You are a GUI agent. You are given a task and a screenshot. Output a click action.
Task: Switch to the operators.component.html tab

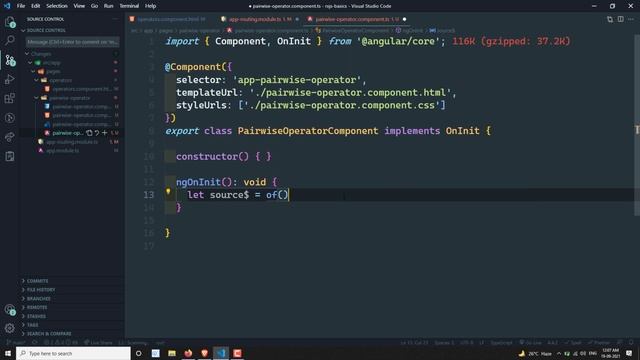pos(171,19)
